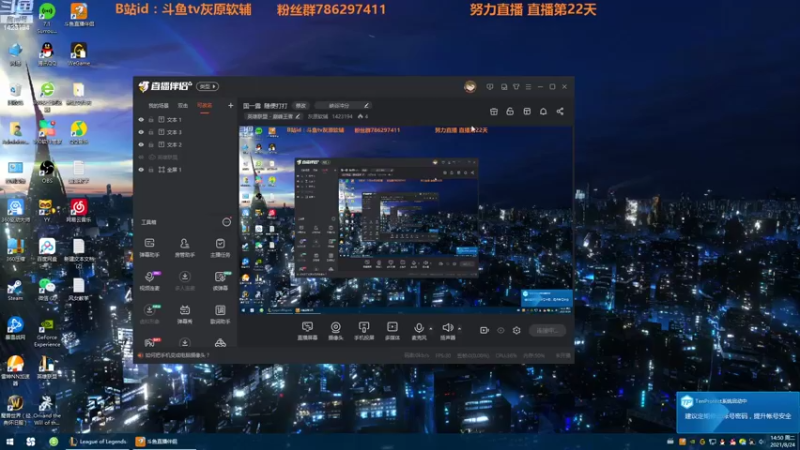Add a 多媒体 multimedia source

392,331
